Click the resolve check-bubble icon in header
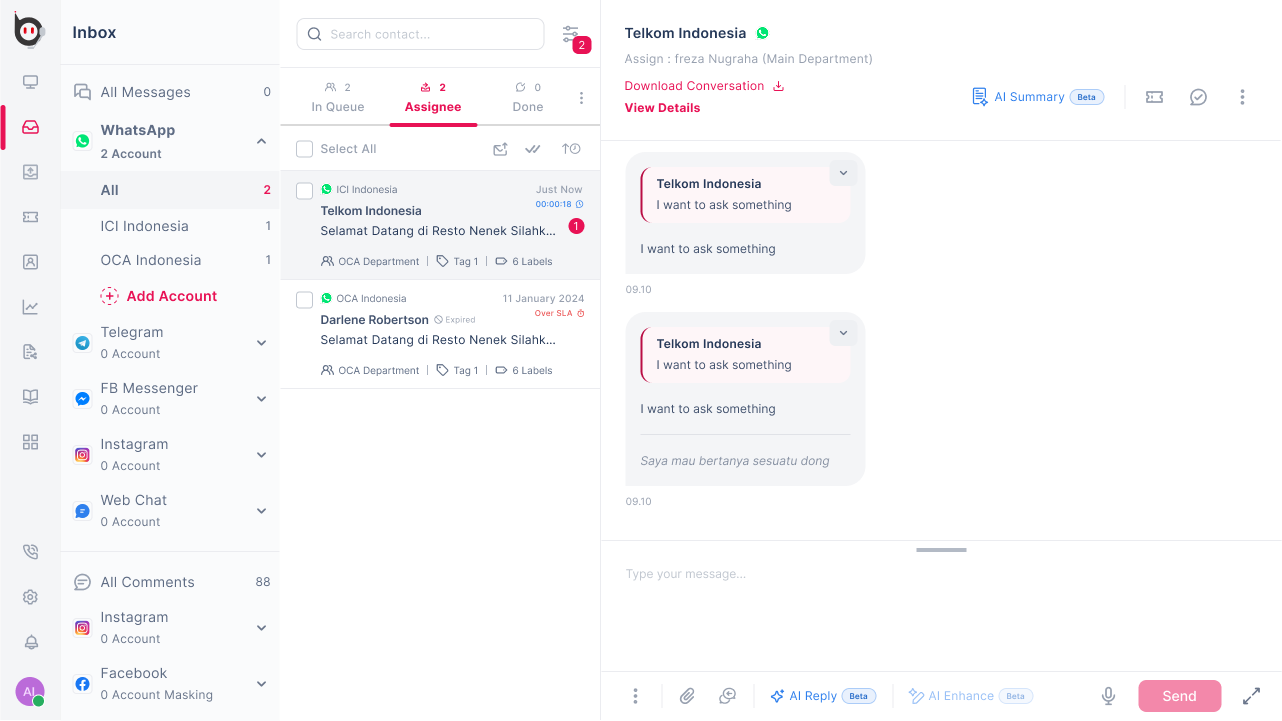Screen dimensions: 1282x721 pyautogui.click(x=1198, y=97)
